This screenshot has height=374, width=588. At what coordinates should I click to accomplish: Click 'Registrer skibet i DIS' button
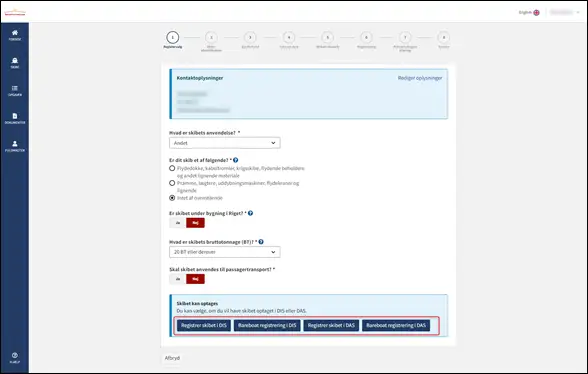pos(204,325)
